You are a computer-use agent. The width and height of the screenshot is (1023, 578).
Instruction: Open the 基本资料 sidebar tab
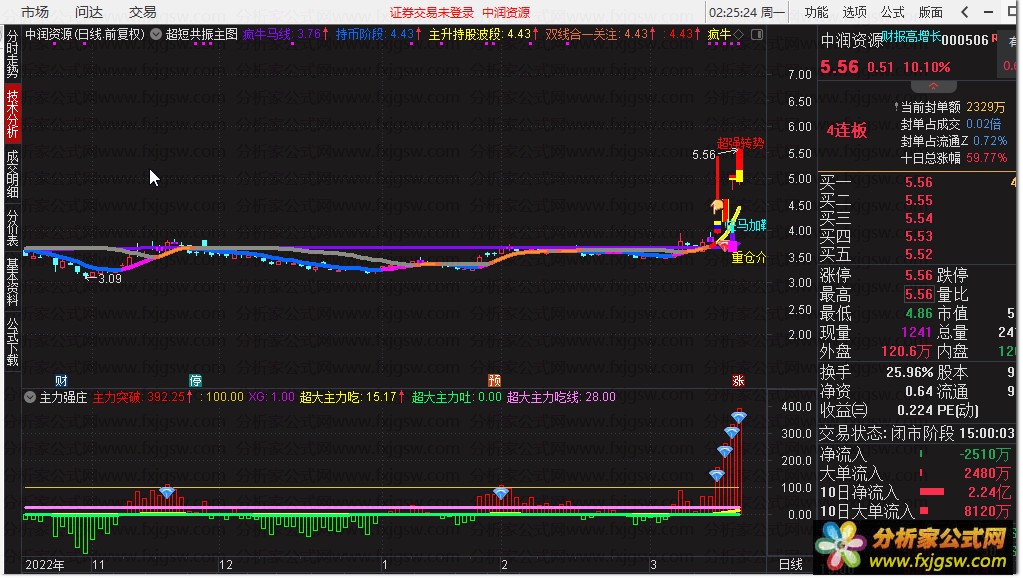[12, 281]
